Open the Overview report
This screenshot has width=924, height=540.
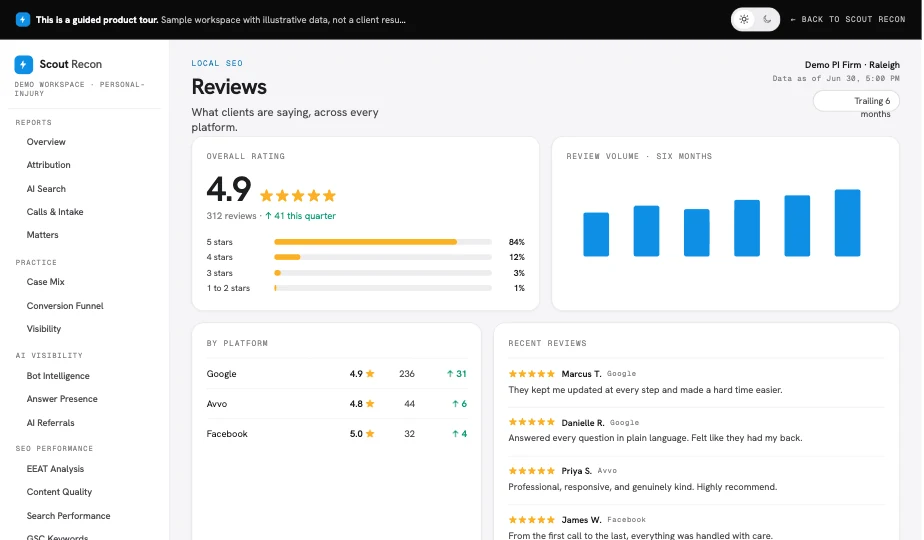click(46, 142)
